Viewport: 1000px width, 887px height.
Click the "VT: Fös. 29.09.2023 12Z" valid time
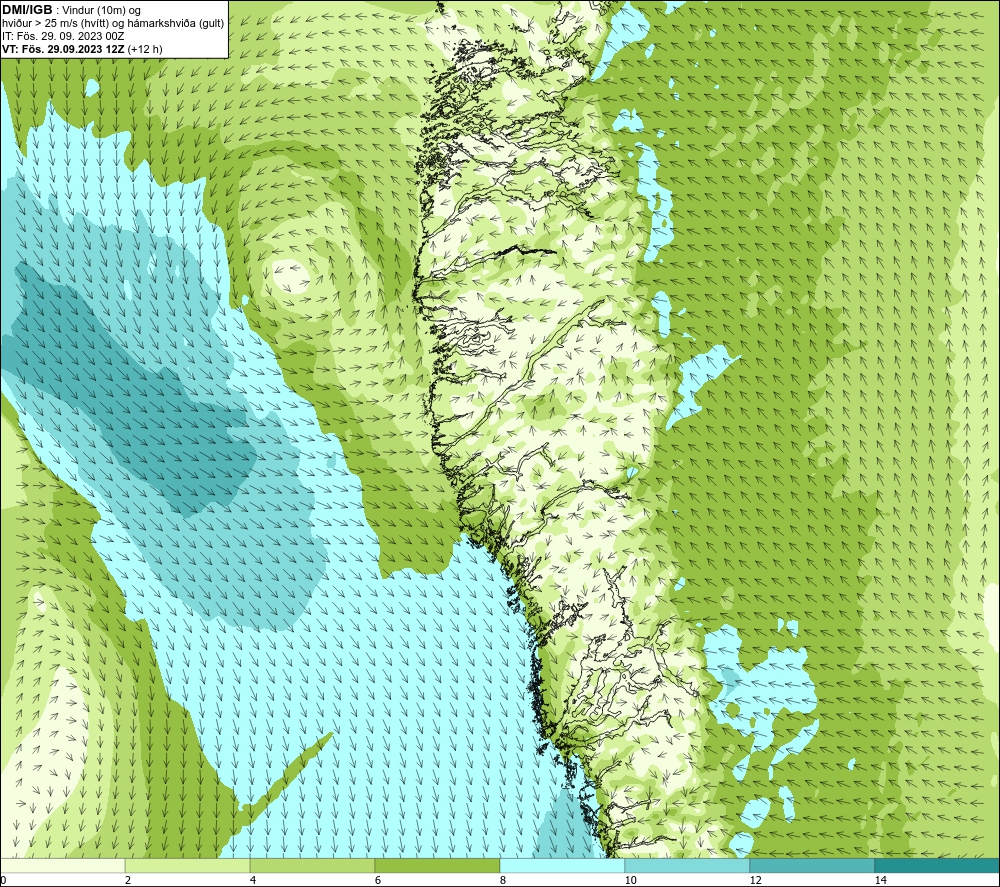tap(64, 48)
